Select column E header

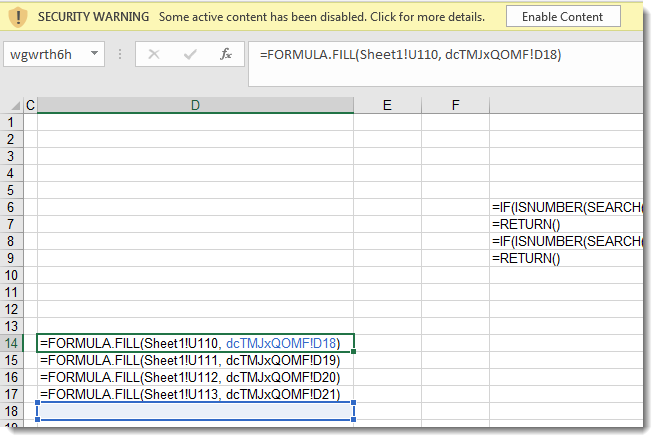[x=387, y=105]
